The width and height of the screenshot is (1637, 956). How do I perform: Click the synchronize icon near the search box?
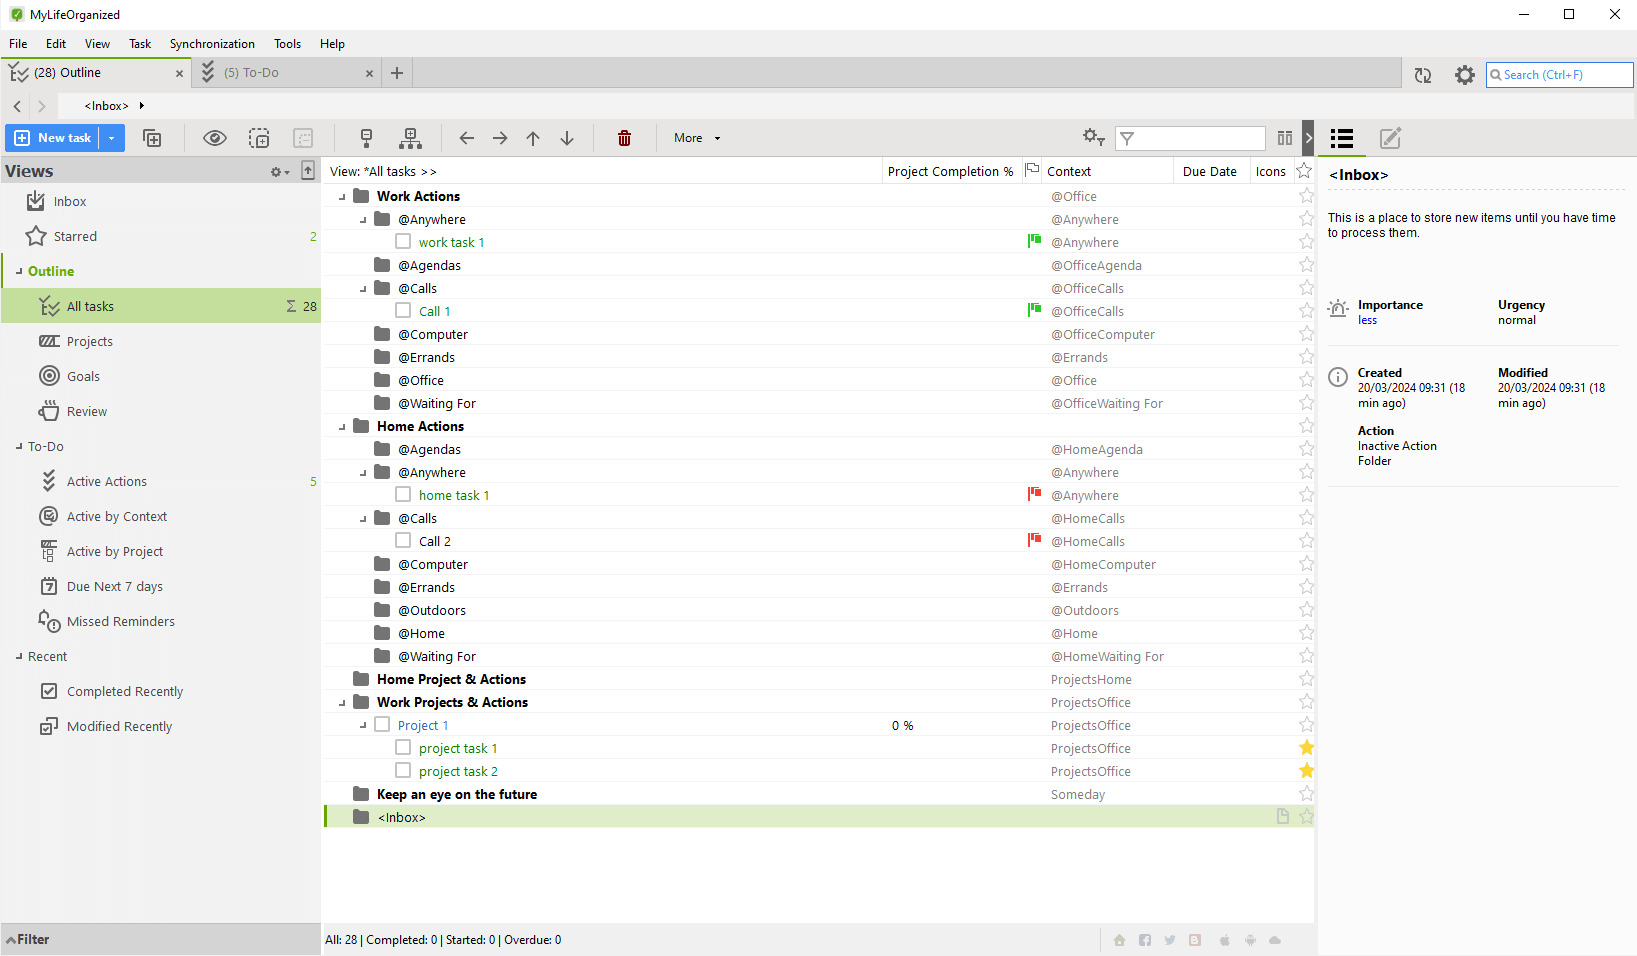[1422, 74]
